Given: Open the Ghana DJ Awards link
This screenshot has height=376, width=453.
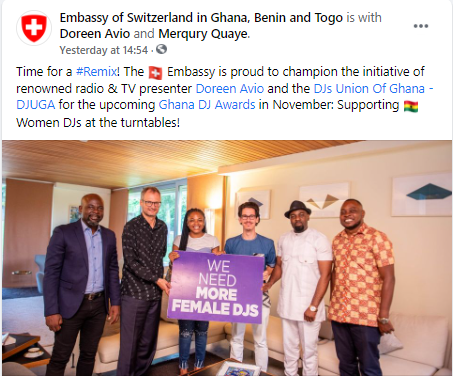Looking at the screenshot, I should click(207, 105).
